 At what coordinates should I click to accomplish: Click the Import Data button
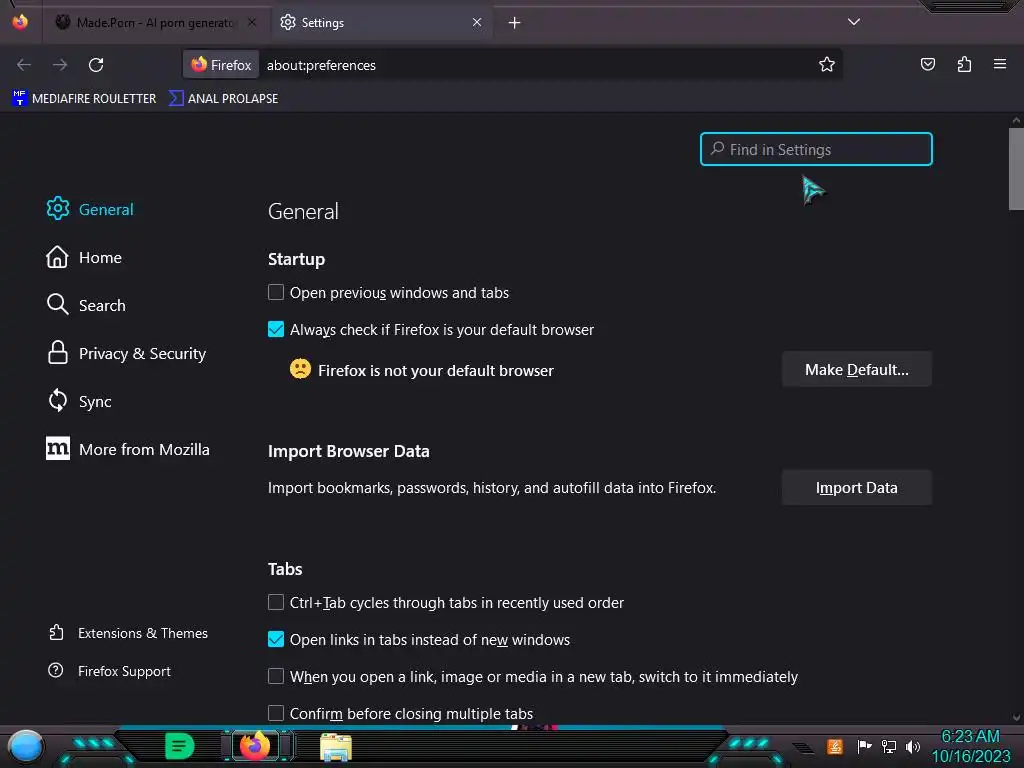coord(856,488)
